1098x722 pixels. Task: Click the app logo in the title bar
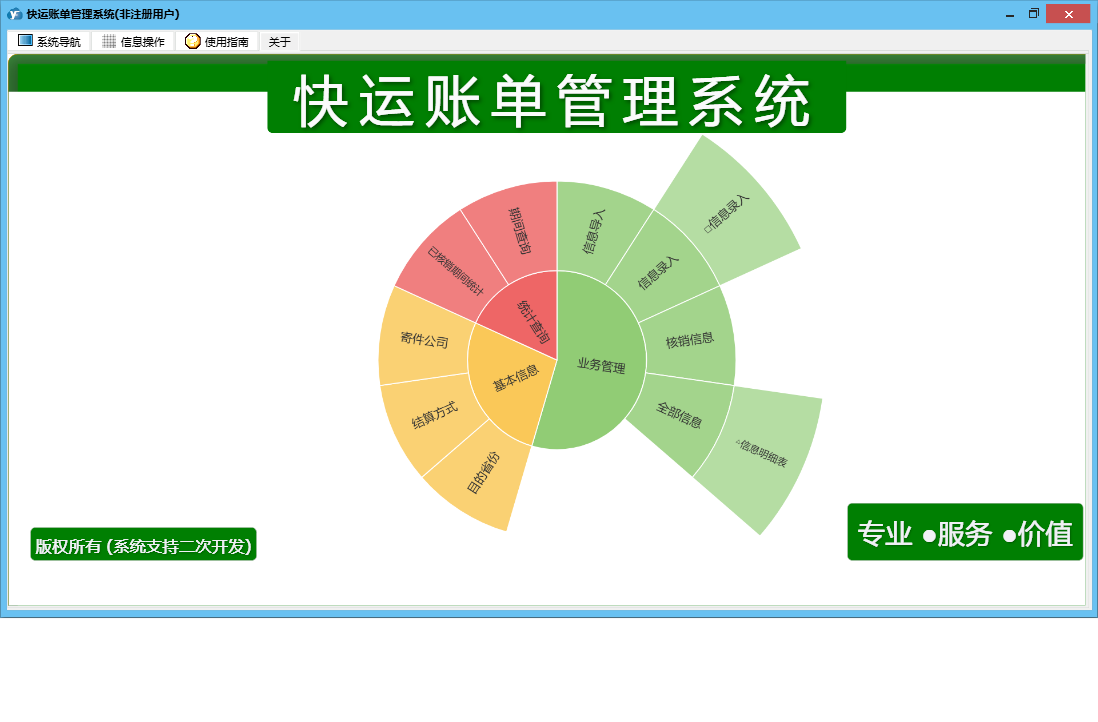point(14,14)
